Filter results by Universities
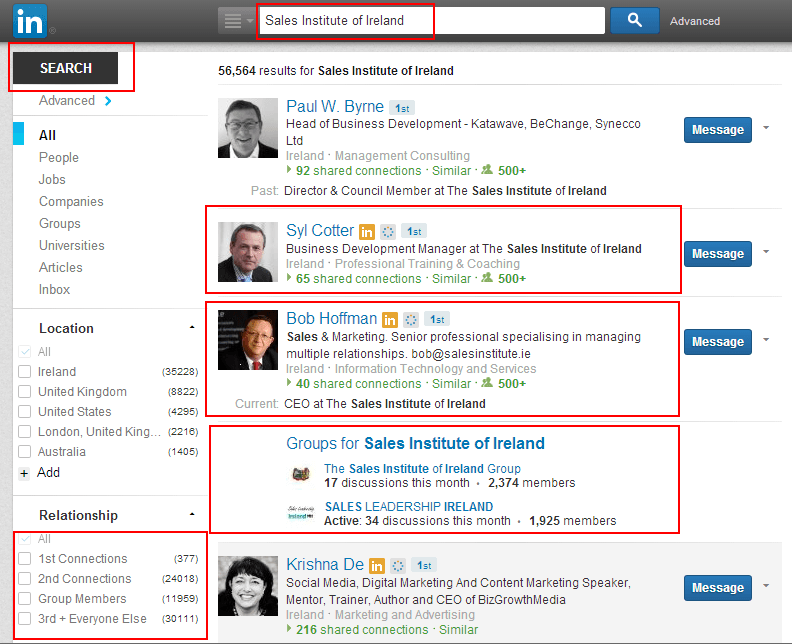The image size is (792, 644). 72,245
